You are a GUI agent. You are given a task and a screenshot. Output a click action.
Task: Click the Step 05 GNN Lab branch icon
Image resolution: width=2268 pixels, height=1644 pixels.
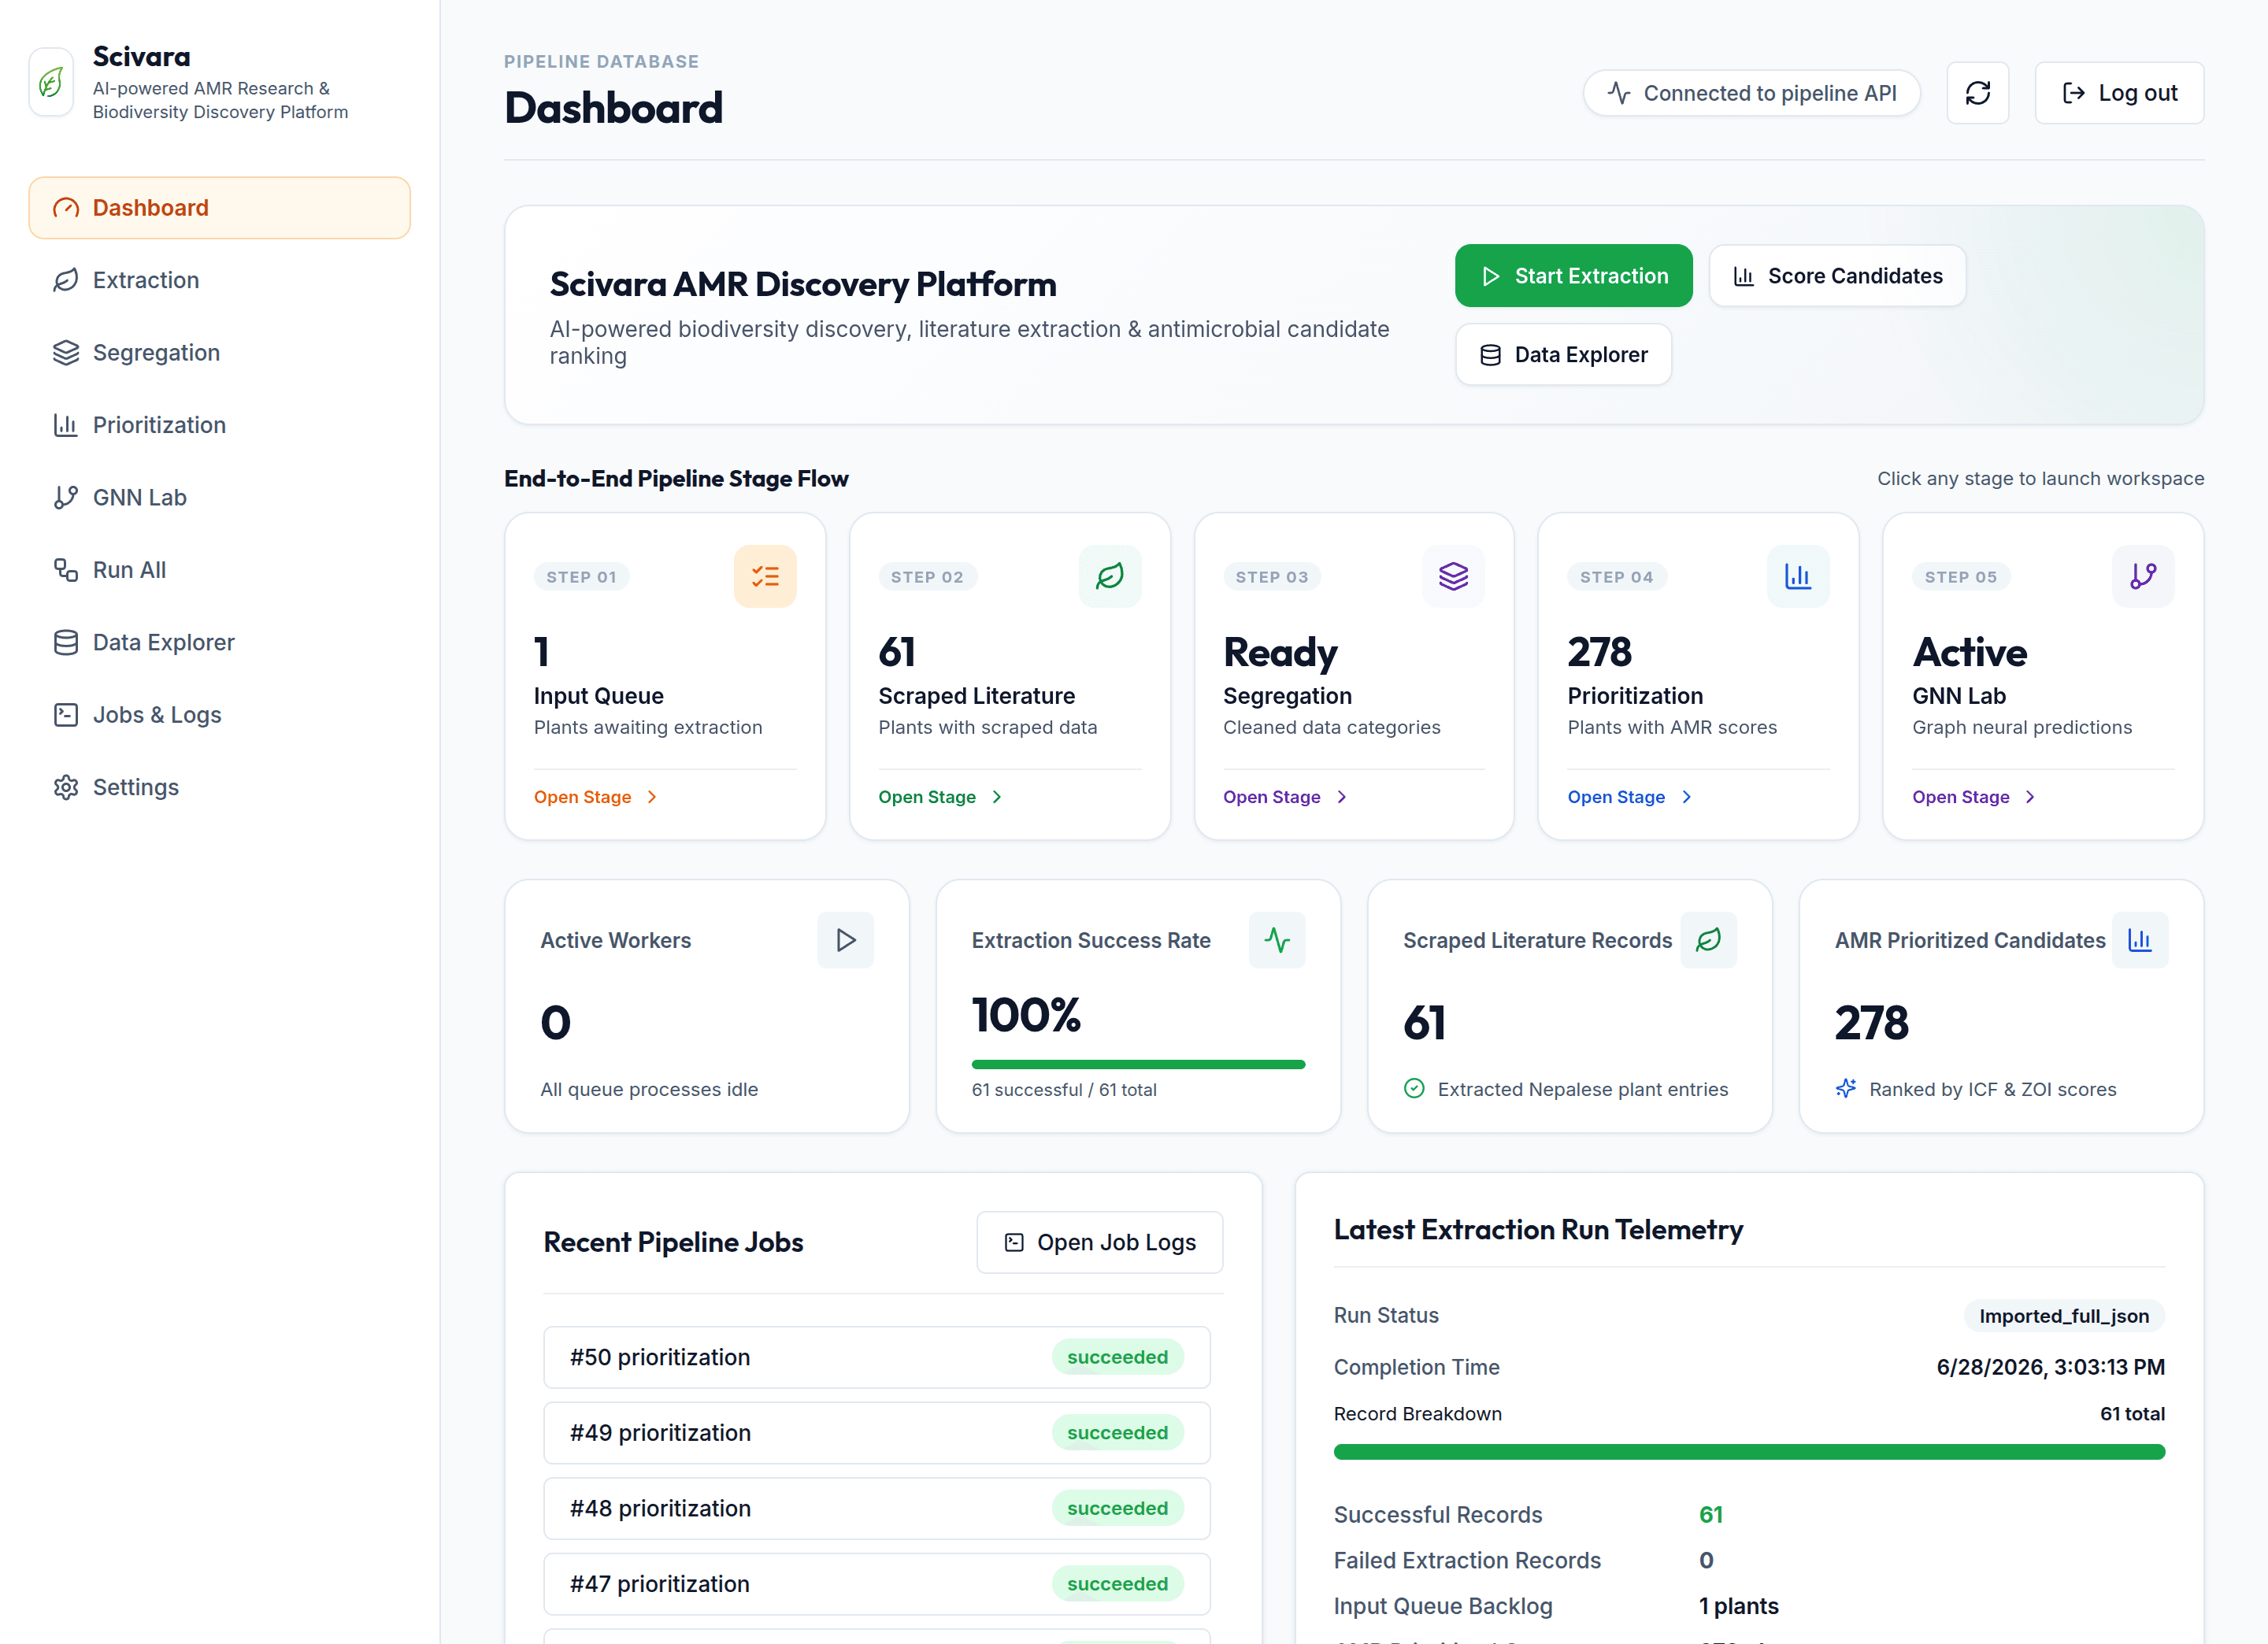[x=2142, y=576]
